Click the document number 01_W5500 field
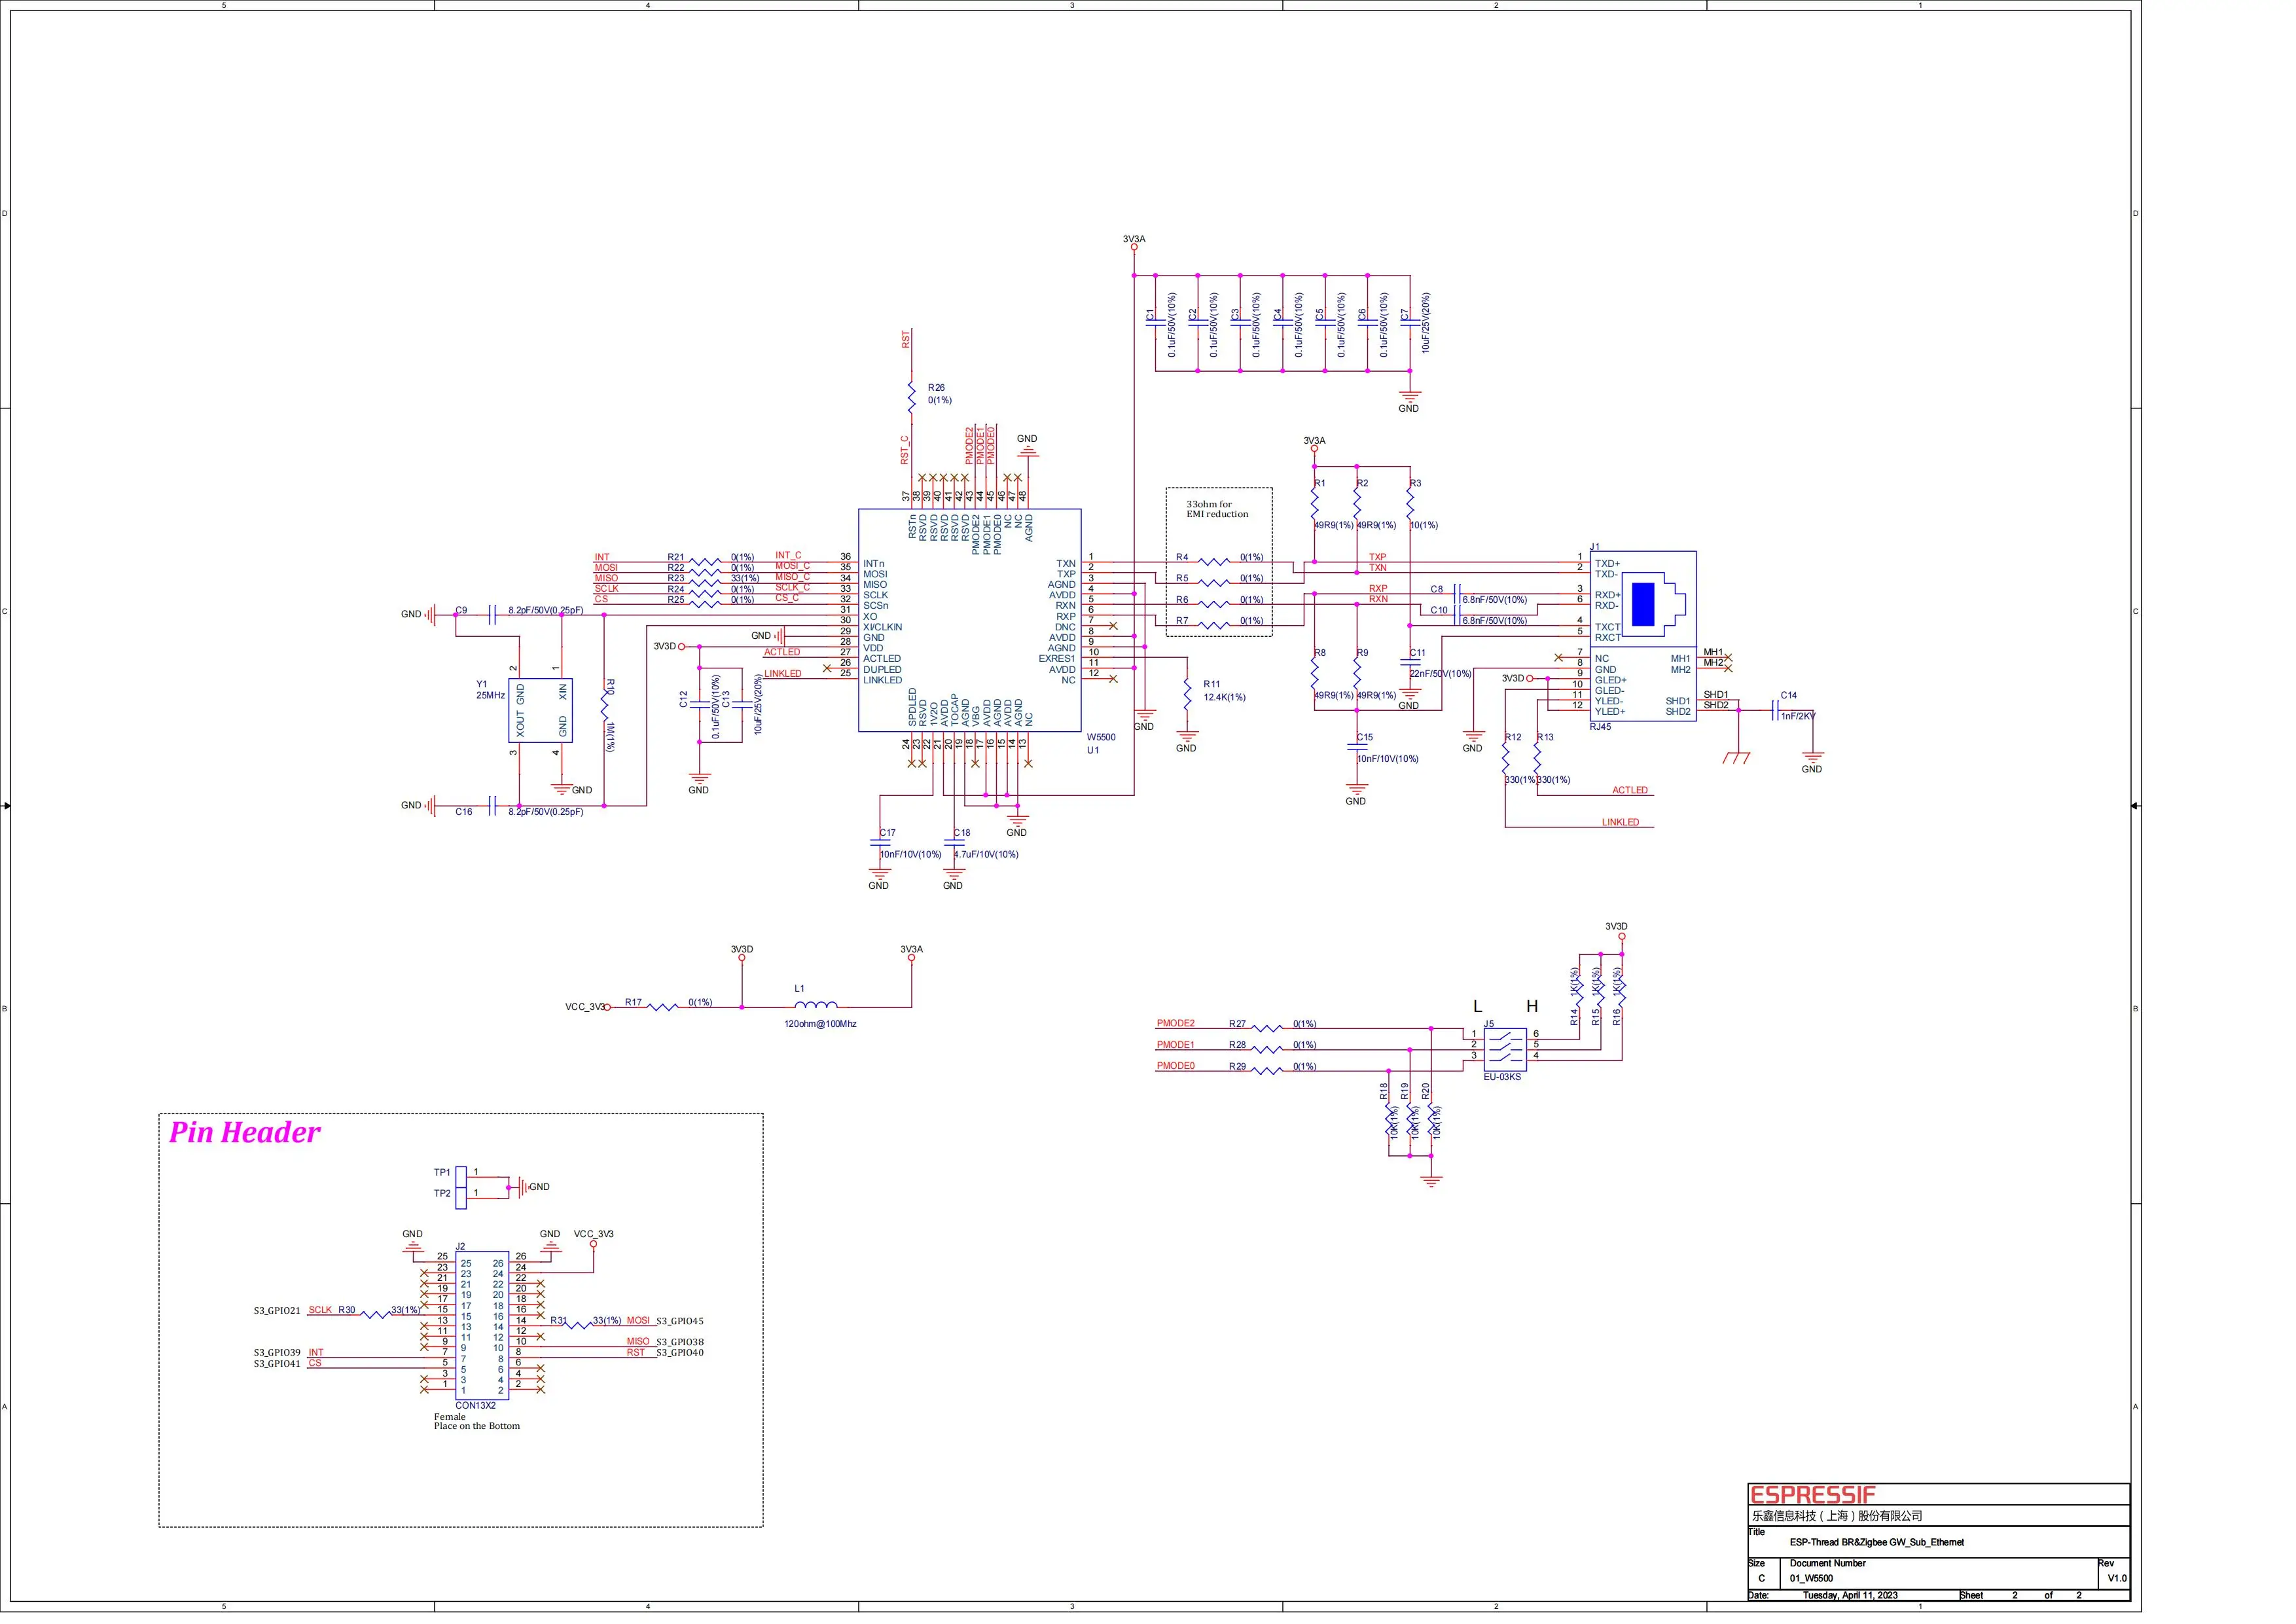The height and width of the screenshot is (1624, 2296). (1811, 1578)
